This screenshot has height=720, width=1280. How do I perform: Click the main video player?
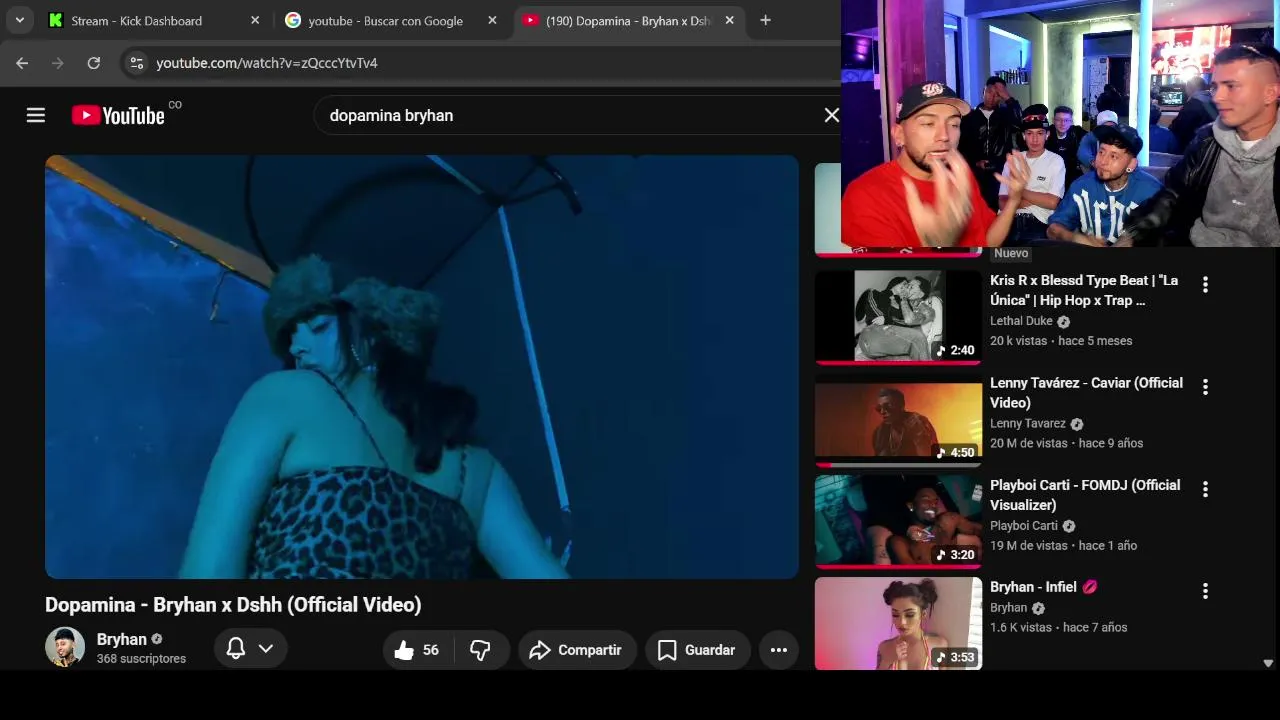coord(422,366)
